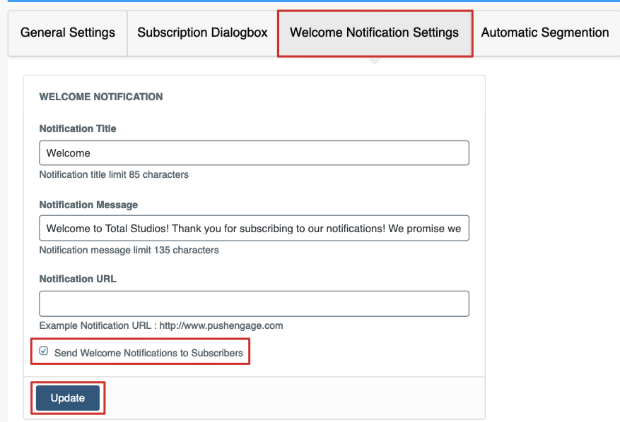Click the blue progress bar at top
Viewport: 620px width, 422px height.
(314, 1)
